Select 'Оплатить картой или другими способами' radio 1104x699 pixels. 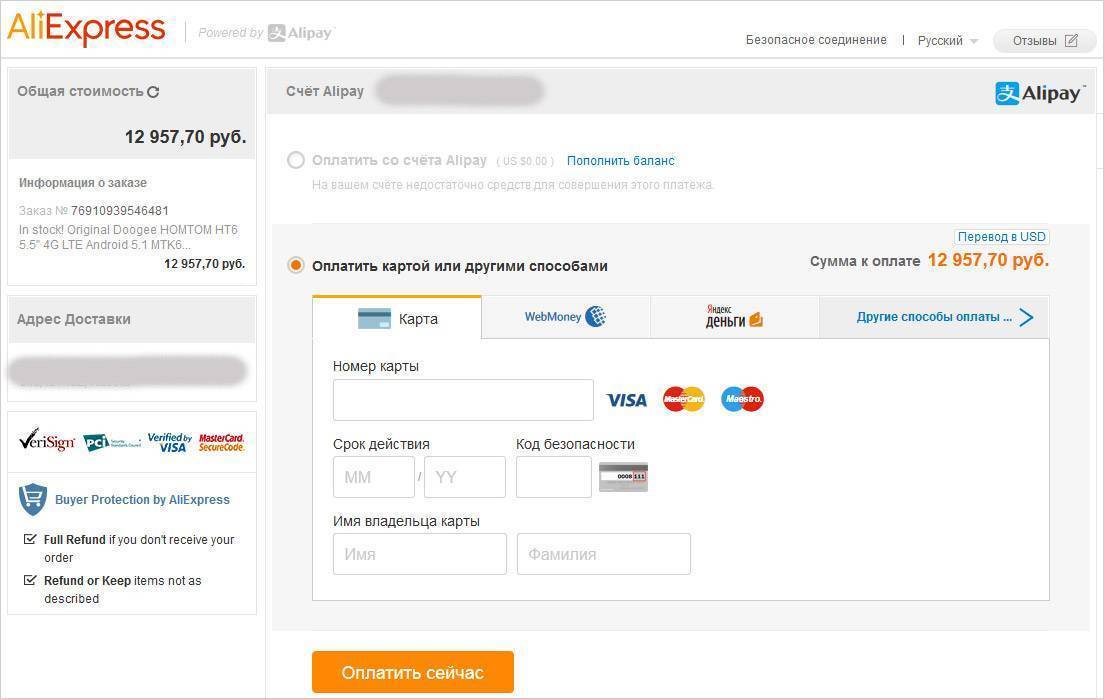(296, 265)
